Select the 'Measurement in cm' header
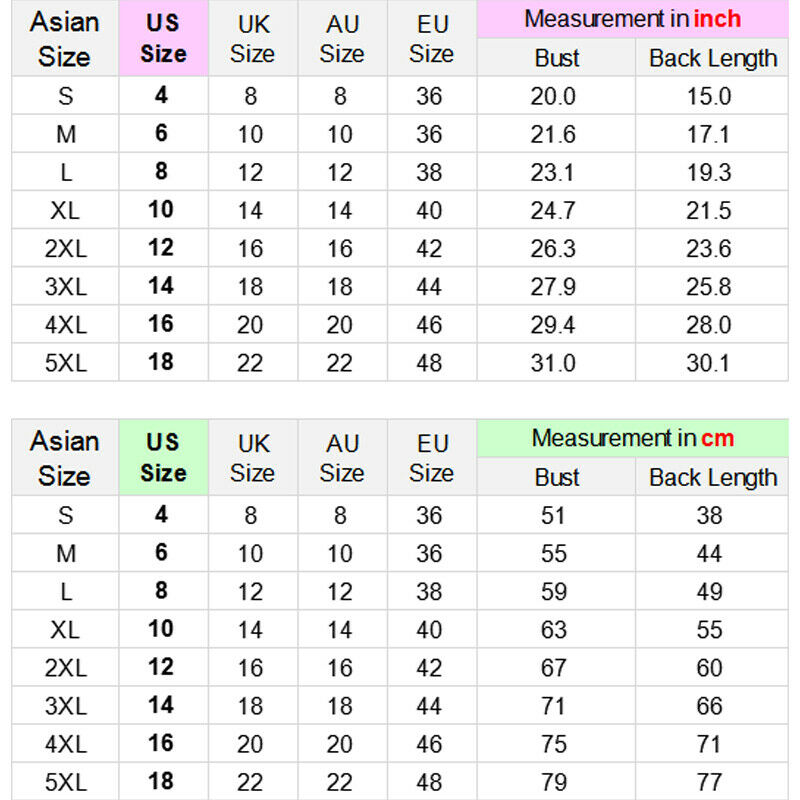Screen dimensions: 800x800 (x=633, y=438)
